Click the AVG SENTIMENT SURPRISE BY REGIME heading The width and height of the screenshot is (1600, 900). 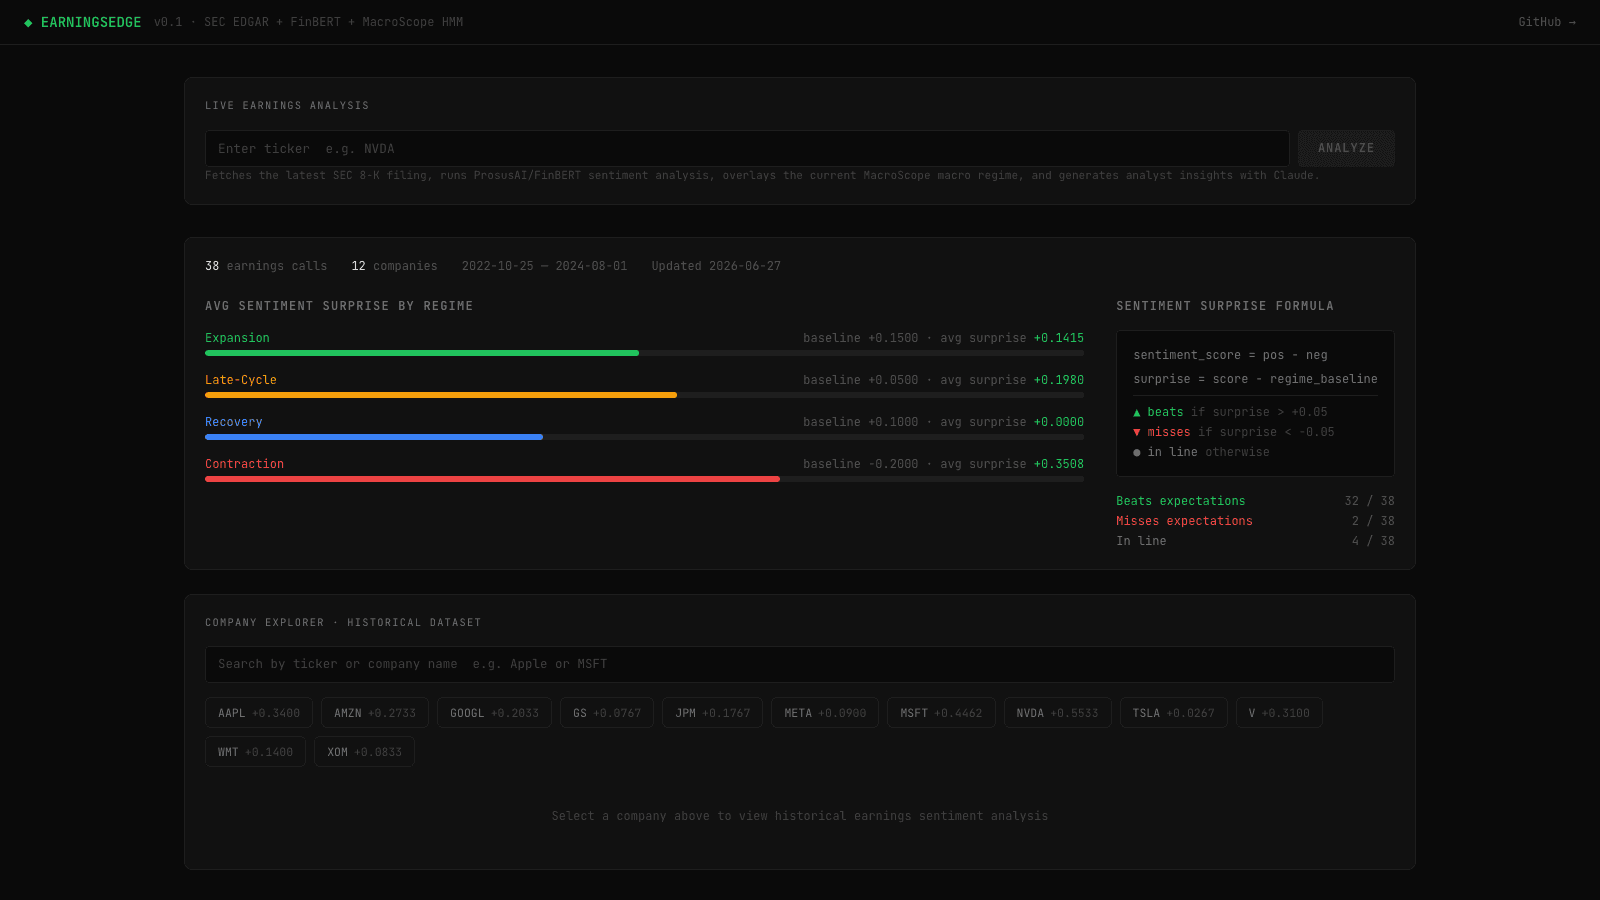coord(339,306)
